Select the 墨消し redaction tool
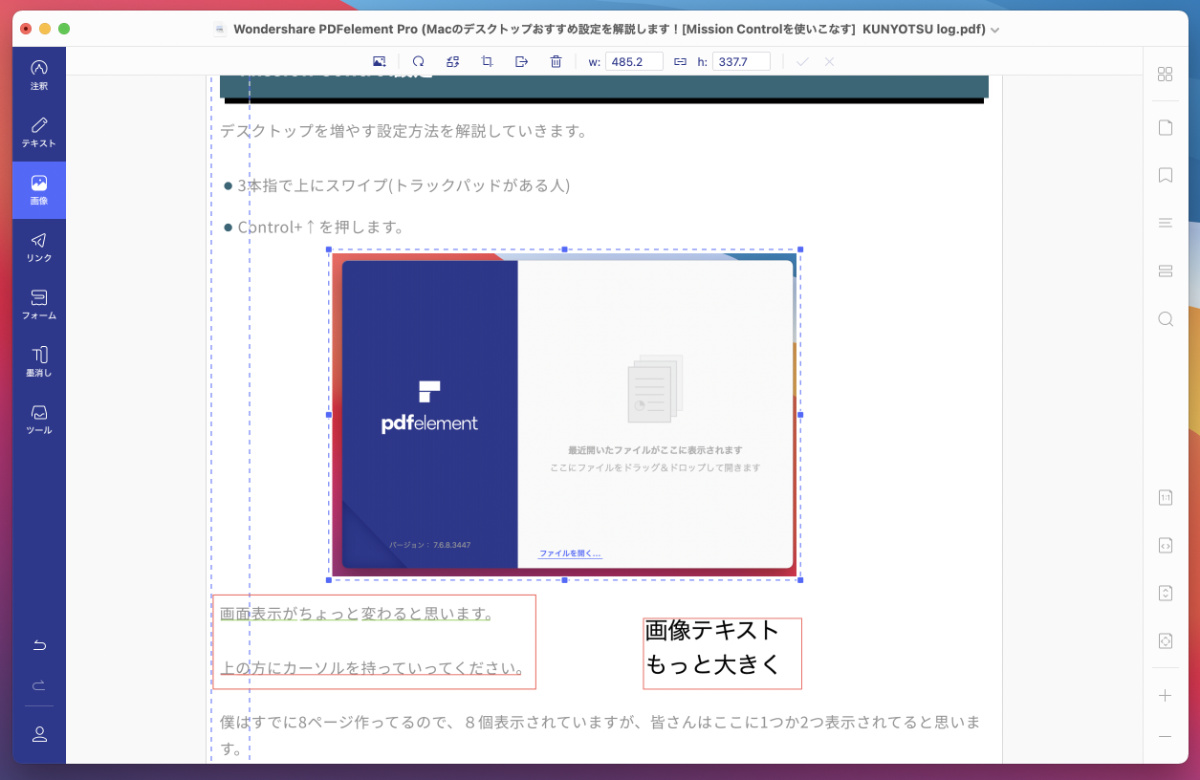 (x=39, y=362)
